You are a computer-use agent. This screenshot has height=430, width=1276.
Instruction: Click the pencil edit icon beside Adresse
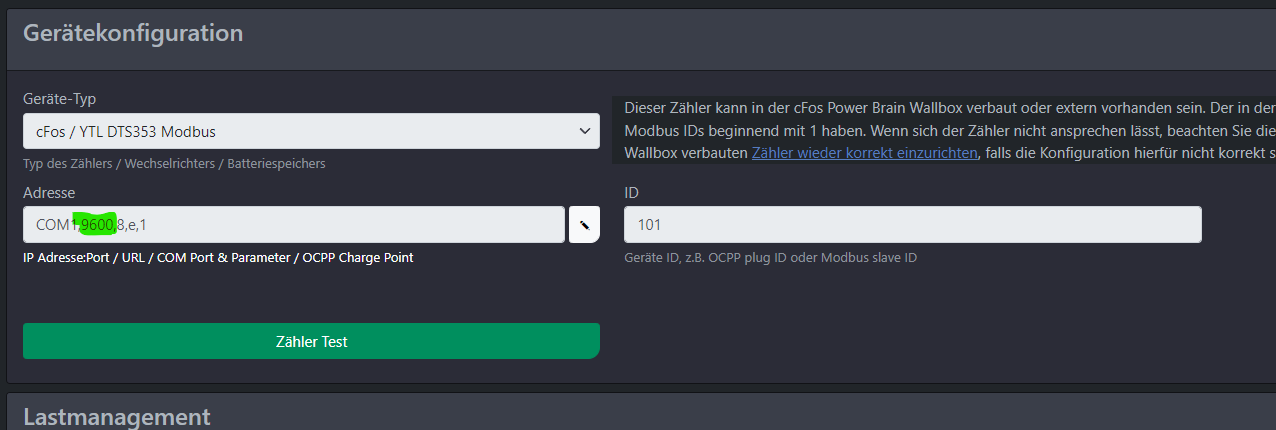coord(584,225)
